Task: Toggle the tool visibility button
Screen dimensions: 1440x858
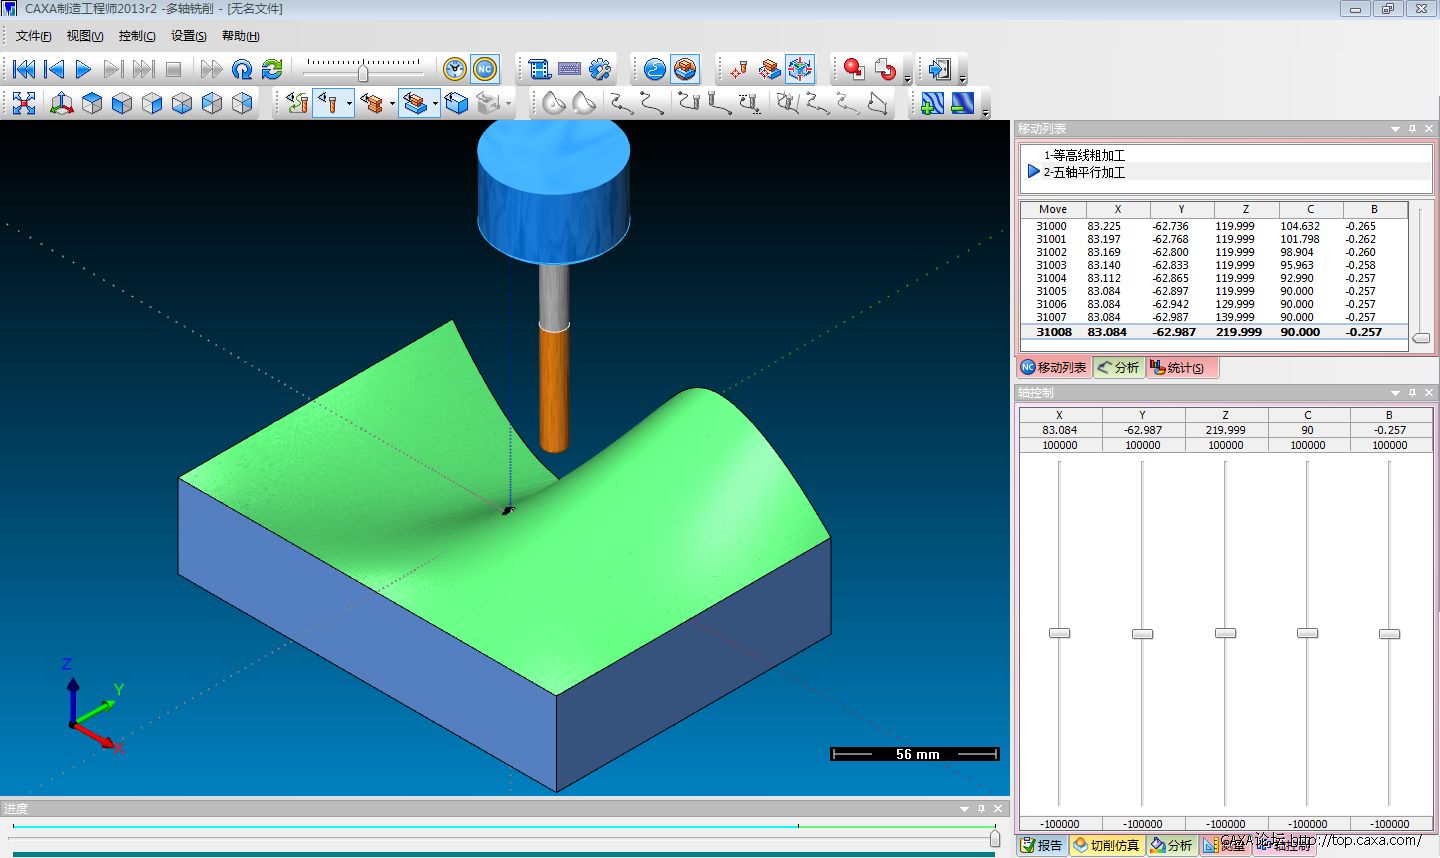Action: tap(328, 103)
